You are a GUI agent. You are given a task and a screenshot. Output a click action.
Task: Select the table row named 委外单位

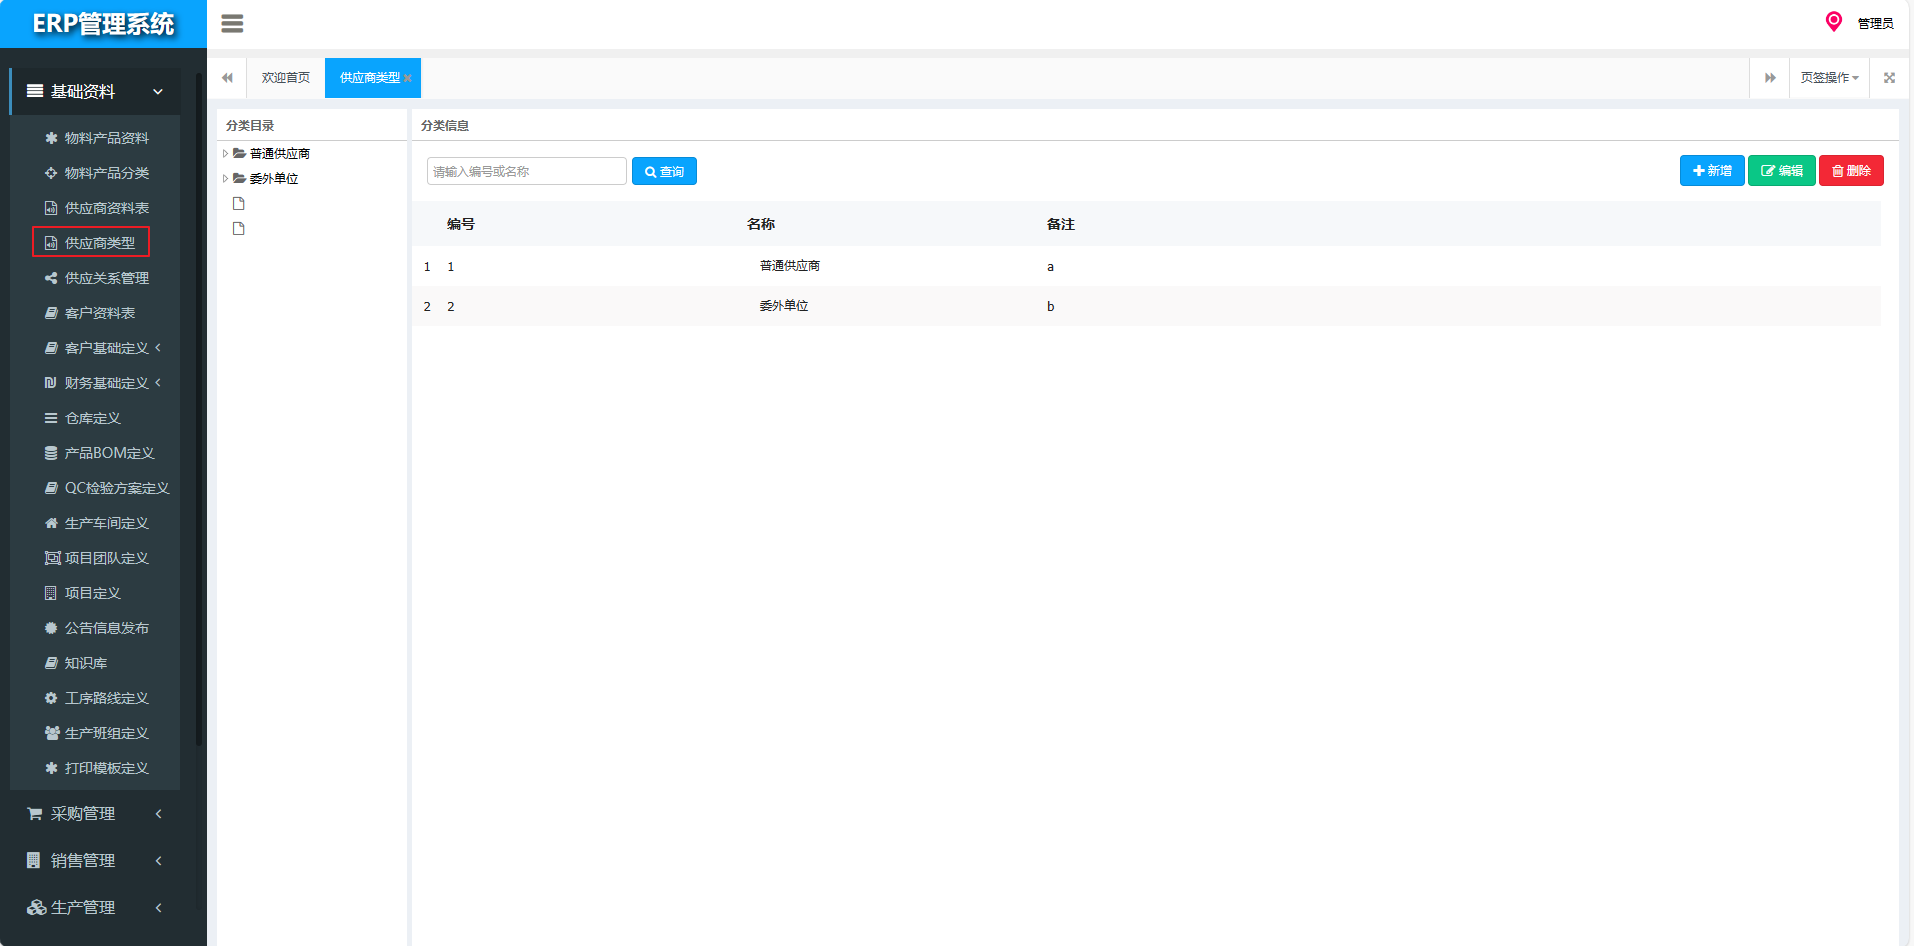tap(783, 306)
